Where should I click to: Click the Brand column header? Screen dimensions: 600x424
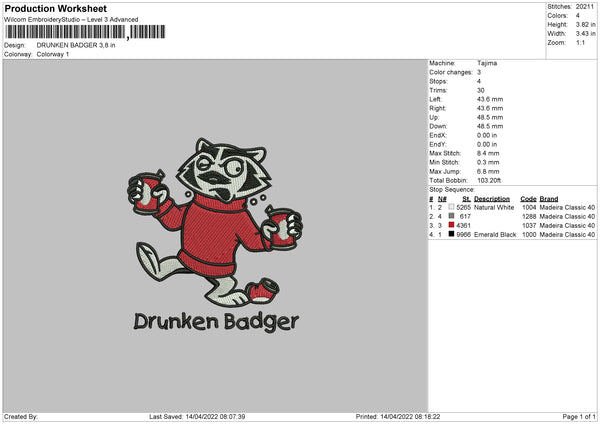[549, 199]
